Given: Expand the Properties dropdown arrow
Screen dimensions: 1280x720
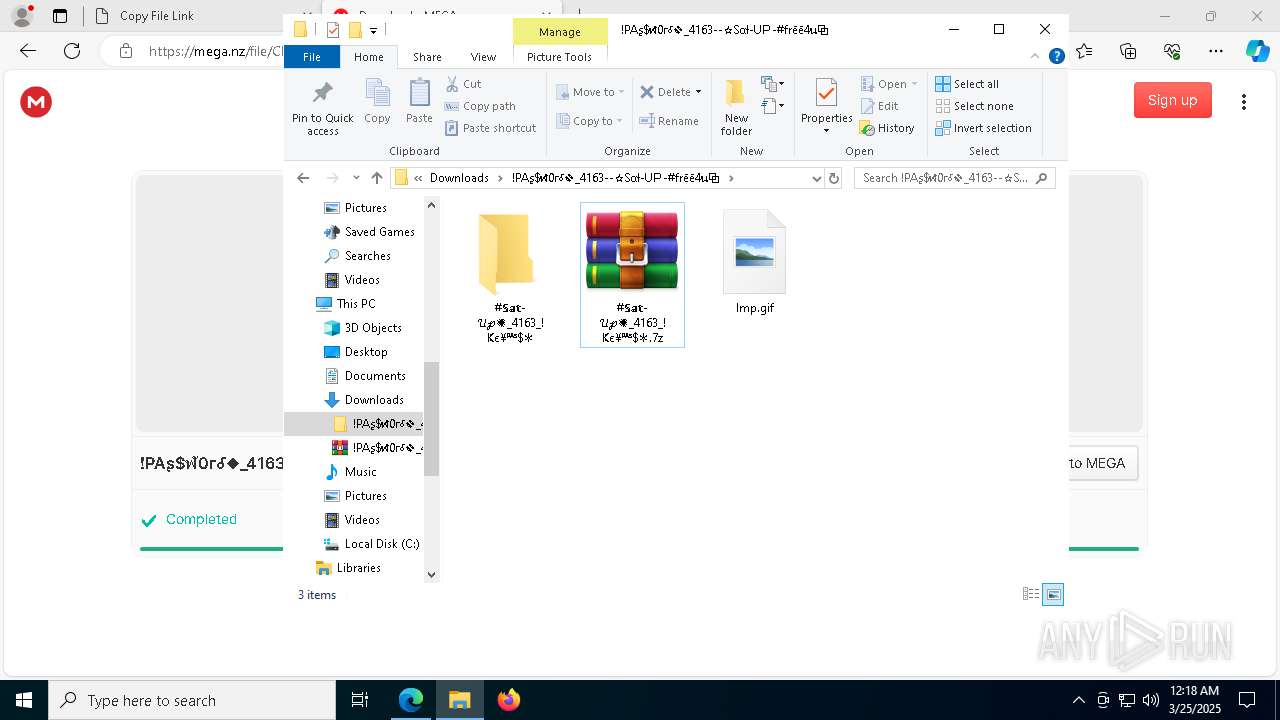Looking at the screenshot, I should coord(826,131).
